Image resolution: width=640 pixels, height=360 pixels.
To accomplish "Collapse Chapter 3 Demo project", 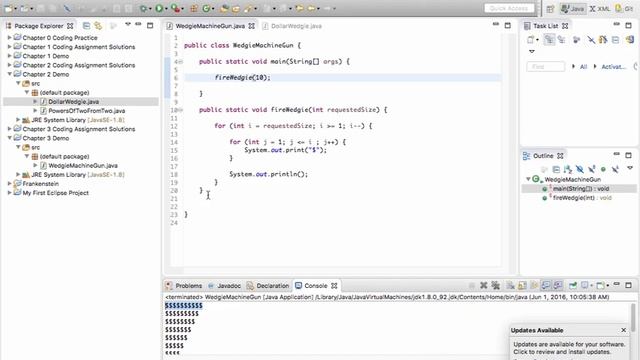I will [9, 138].
